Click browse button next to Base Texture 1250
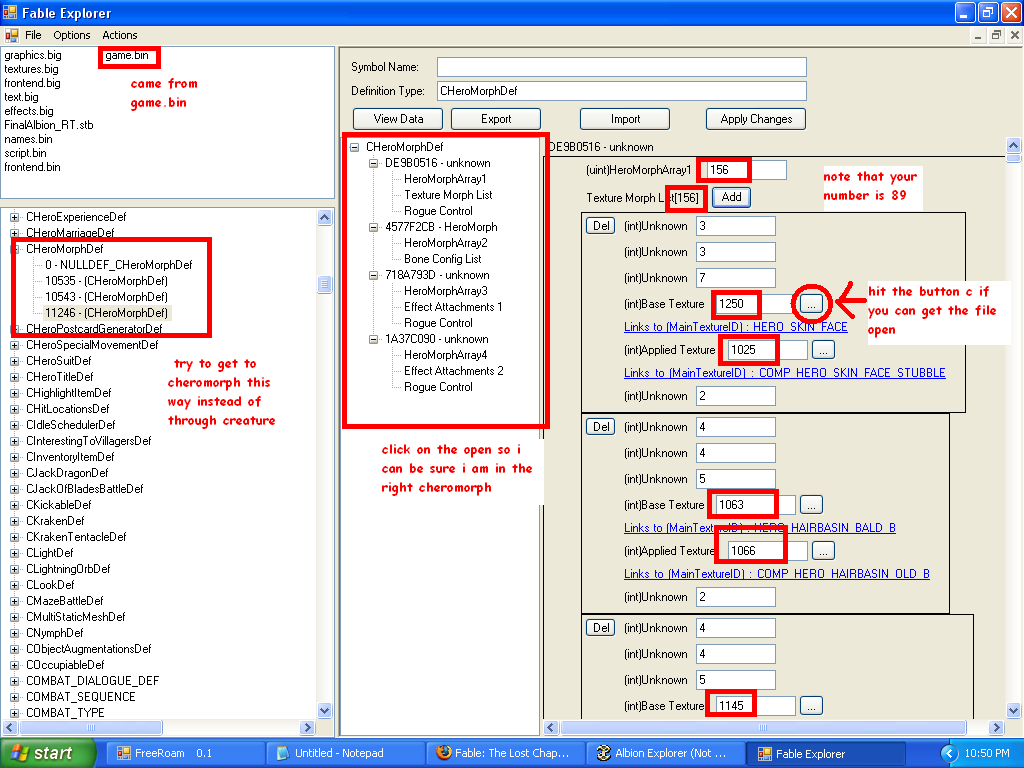This screenshot has width=1024, height=768. [811, 302]
